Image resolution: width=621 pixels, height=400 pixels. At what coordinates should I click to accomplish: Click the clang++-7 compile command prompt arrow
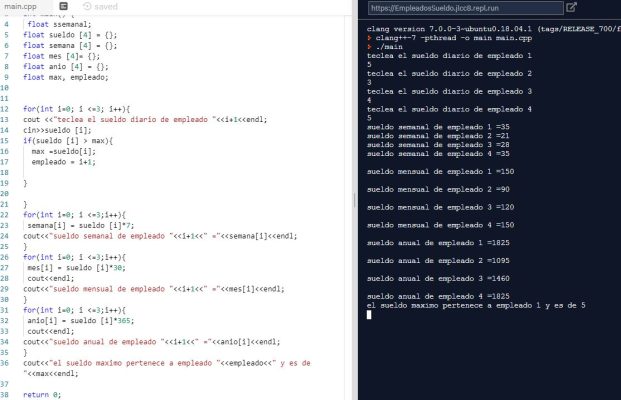370,38
